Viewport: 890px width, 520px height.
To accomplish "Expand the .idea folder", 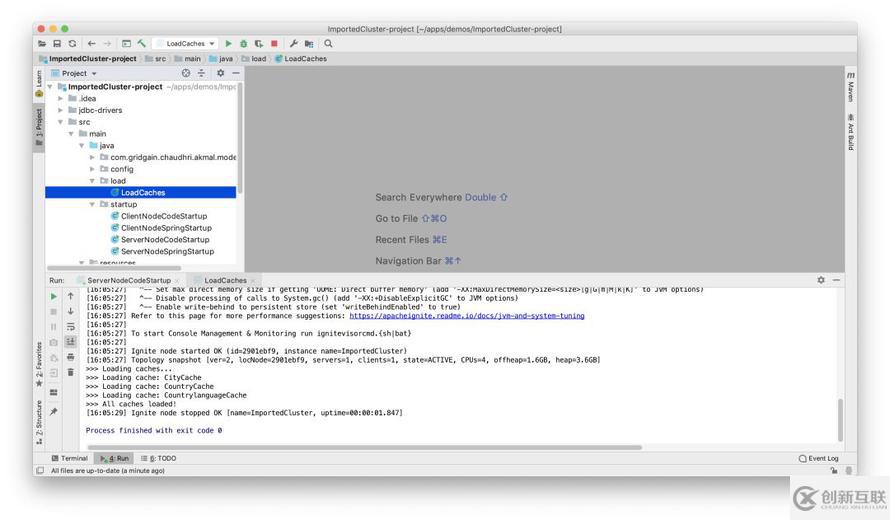I will 60,99.
